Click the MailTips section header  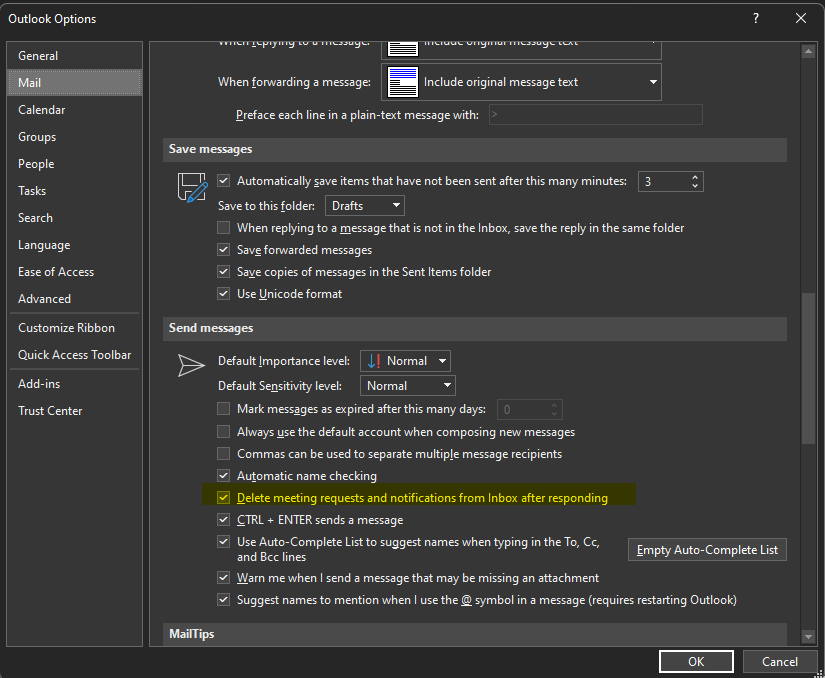(x=475, y=634)
